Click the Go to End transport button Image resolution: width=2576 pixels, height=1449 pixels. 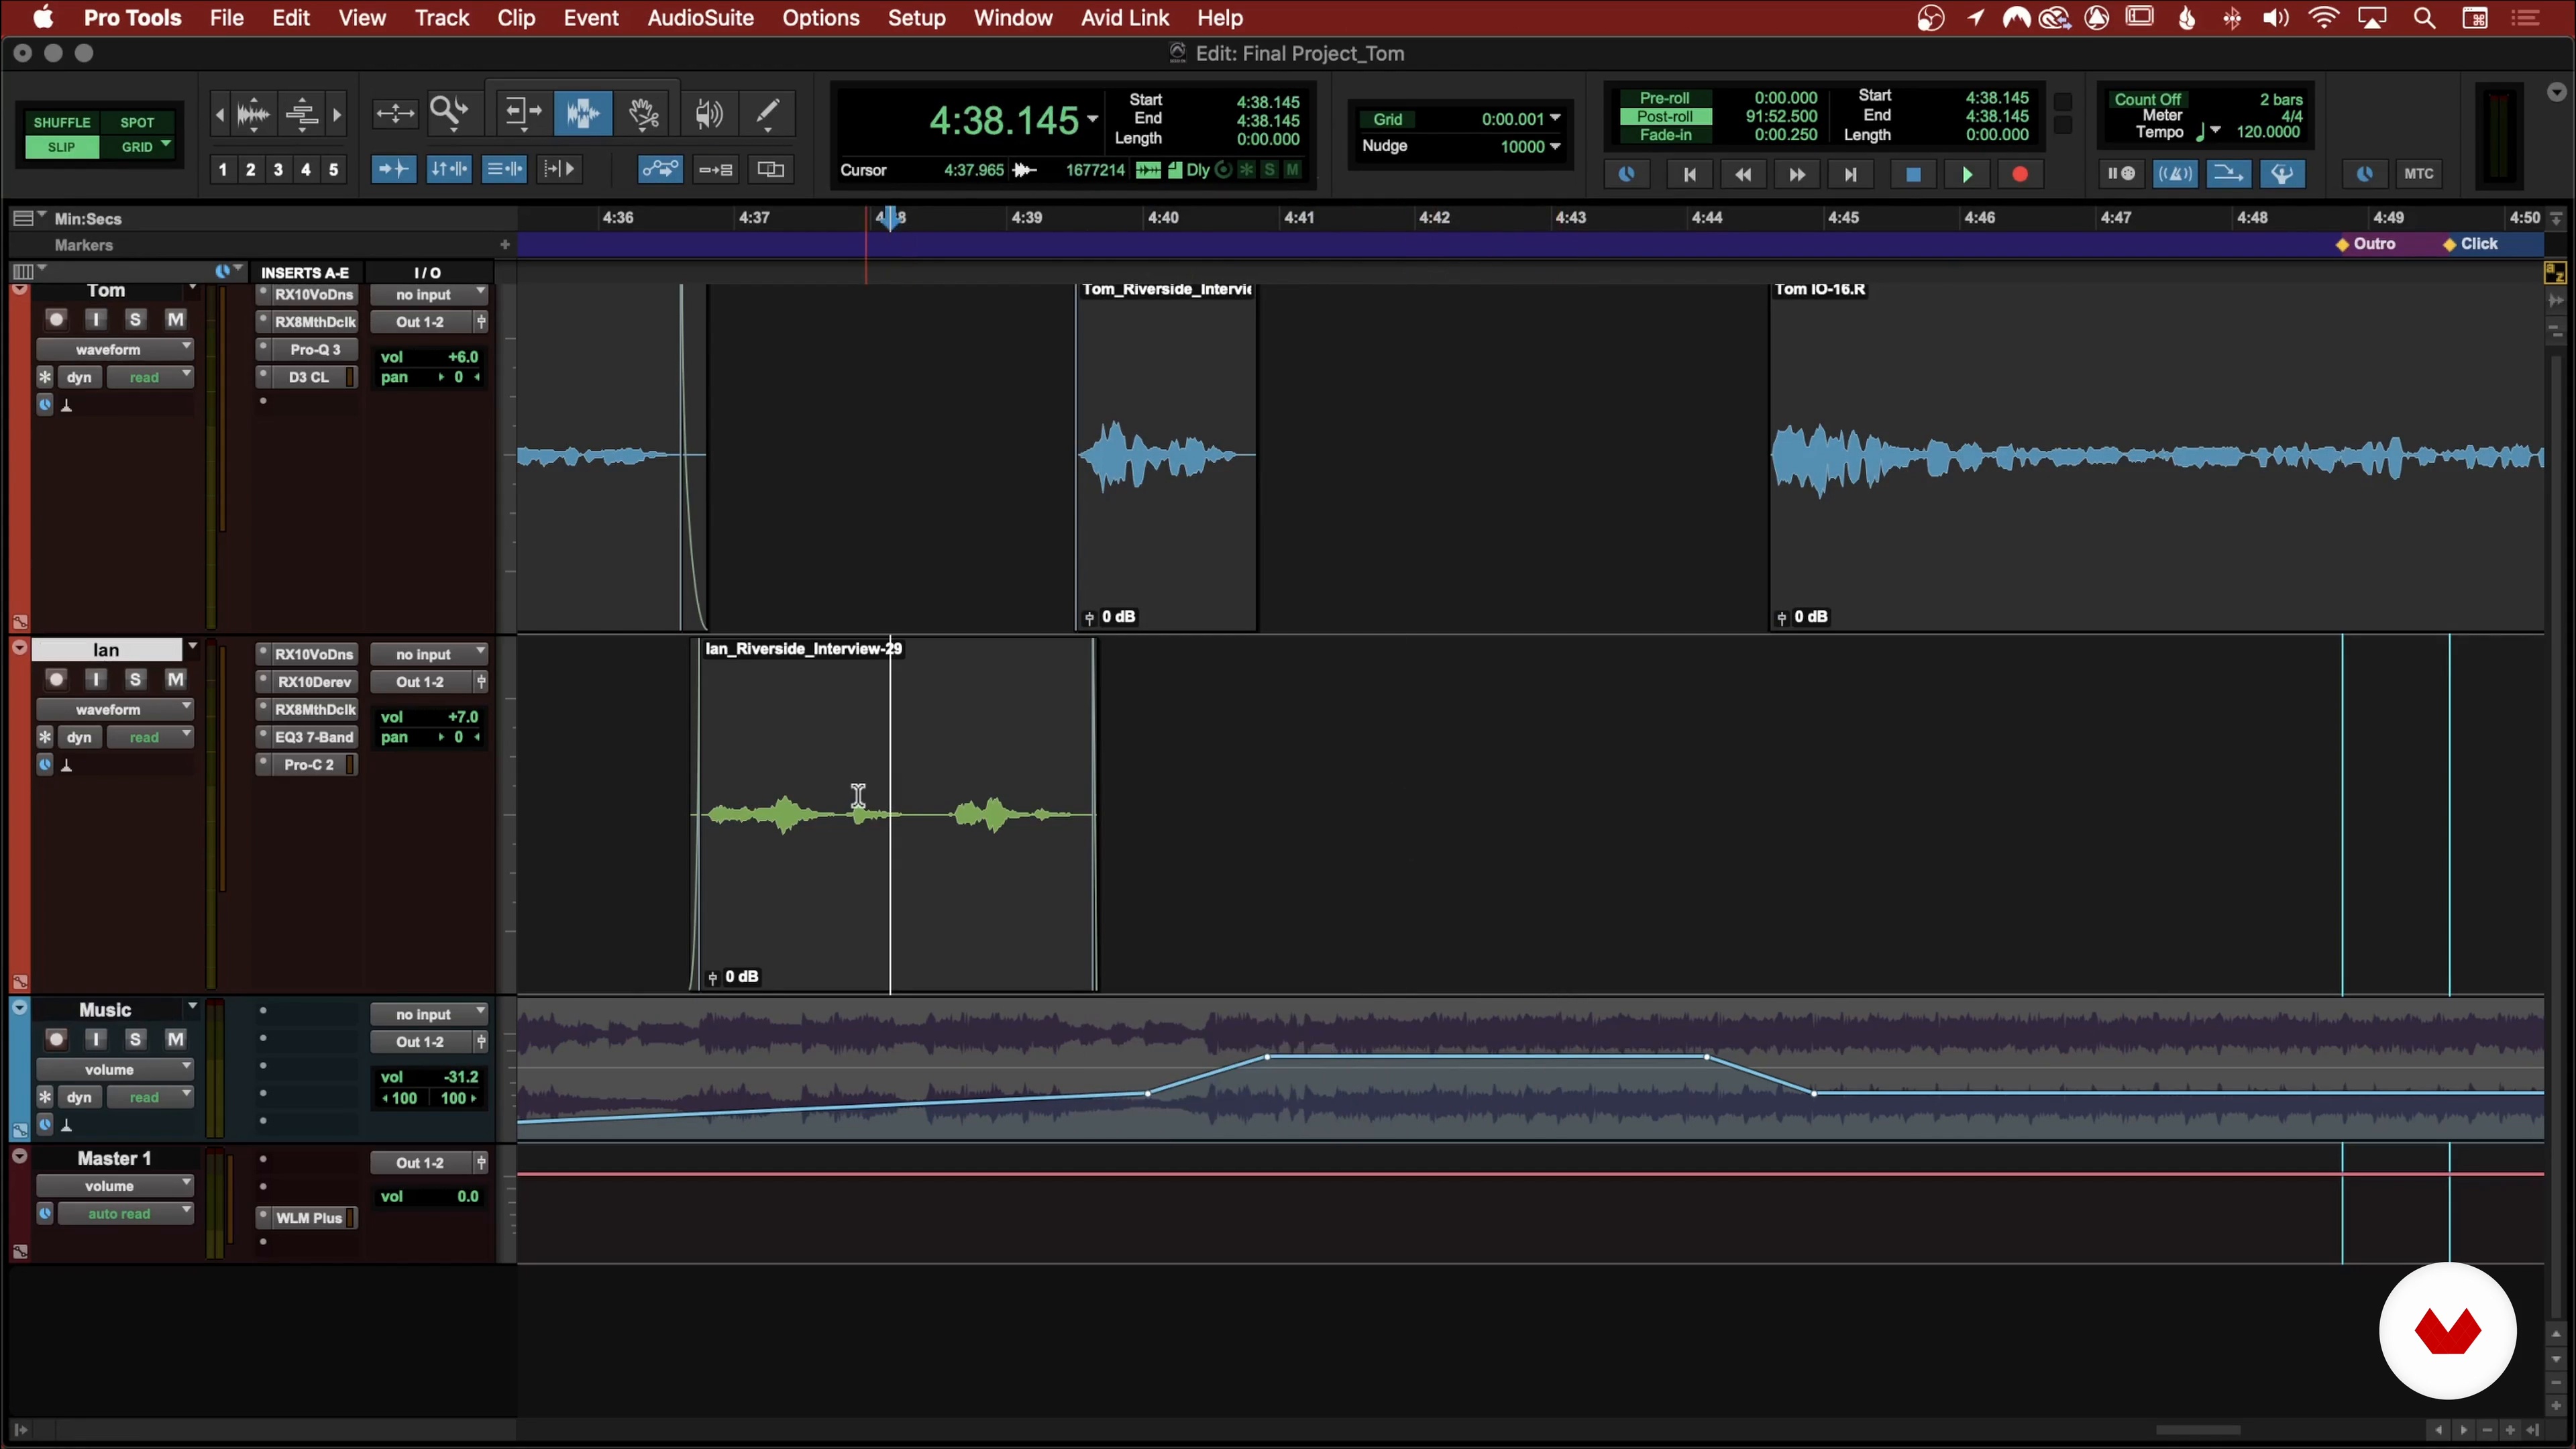point(1851,174)
